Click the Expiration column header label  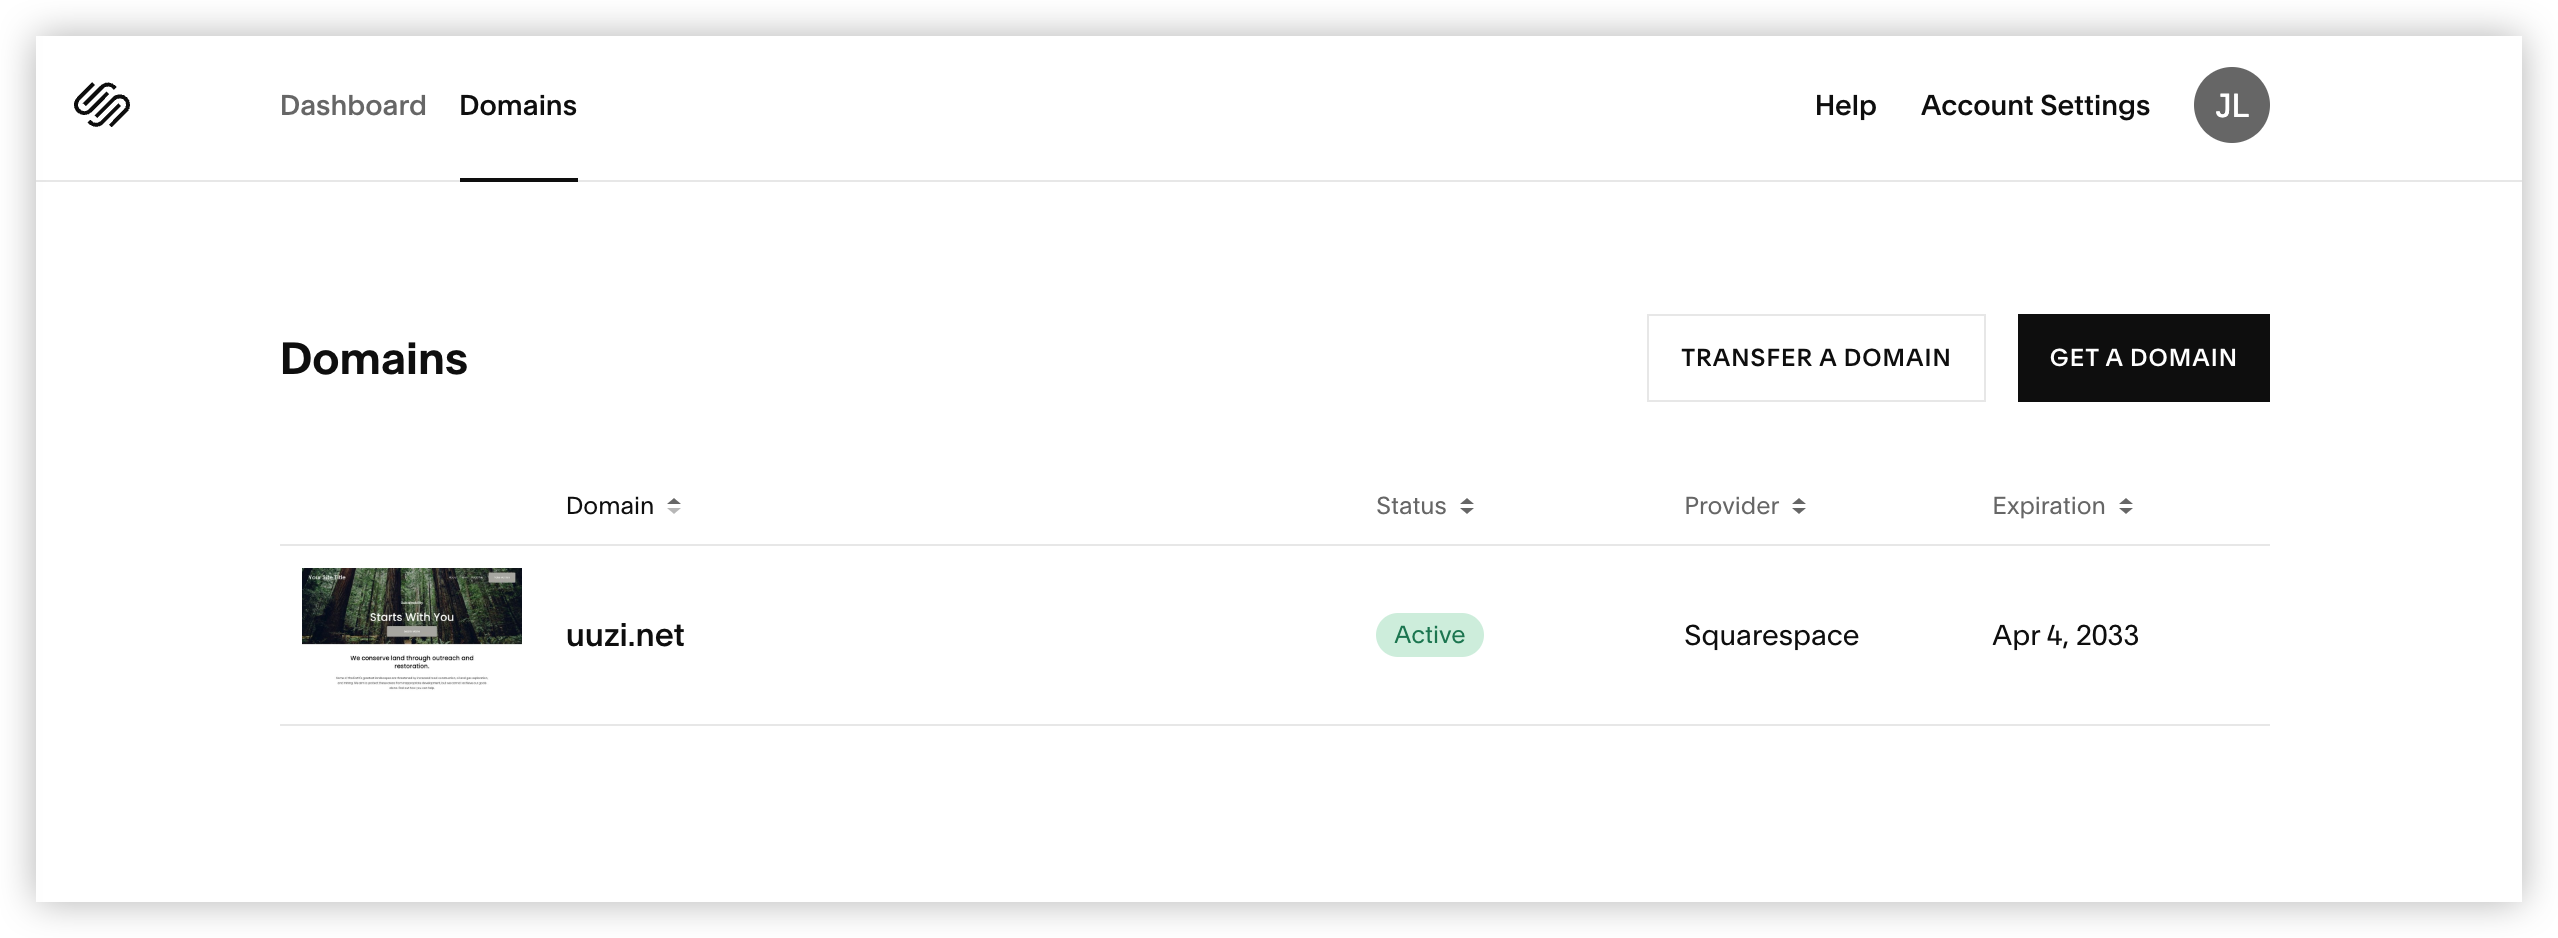pyautogui.click(x=2049, y=506)
